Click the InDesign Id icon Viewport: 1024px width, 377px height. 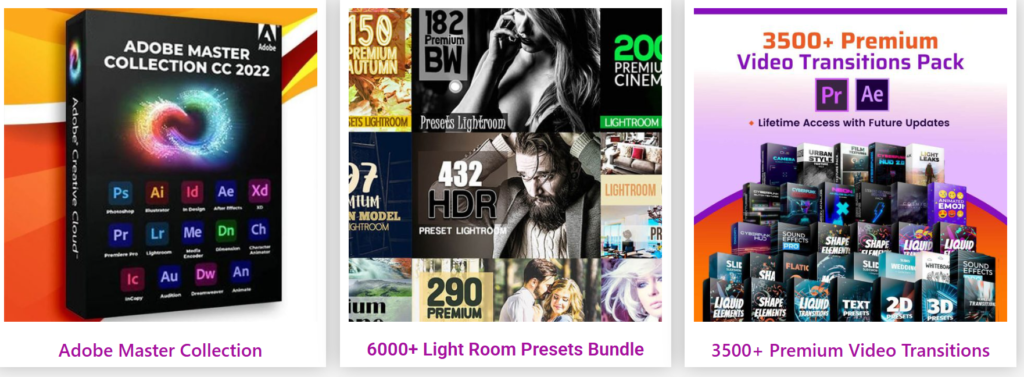[x=192, y=192]
